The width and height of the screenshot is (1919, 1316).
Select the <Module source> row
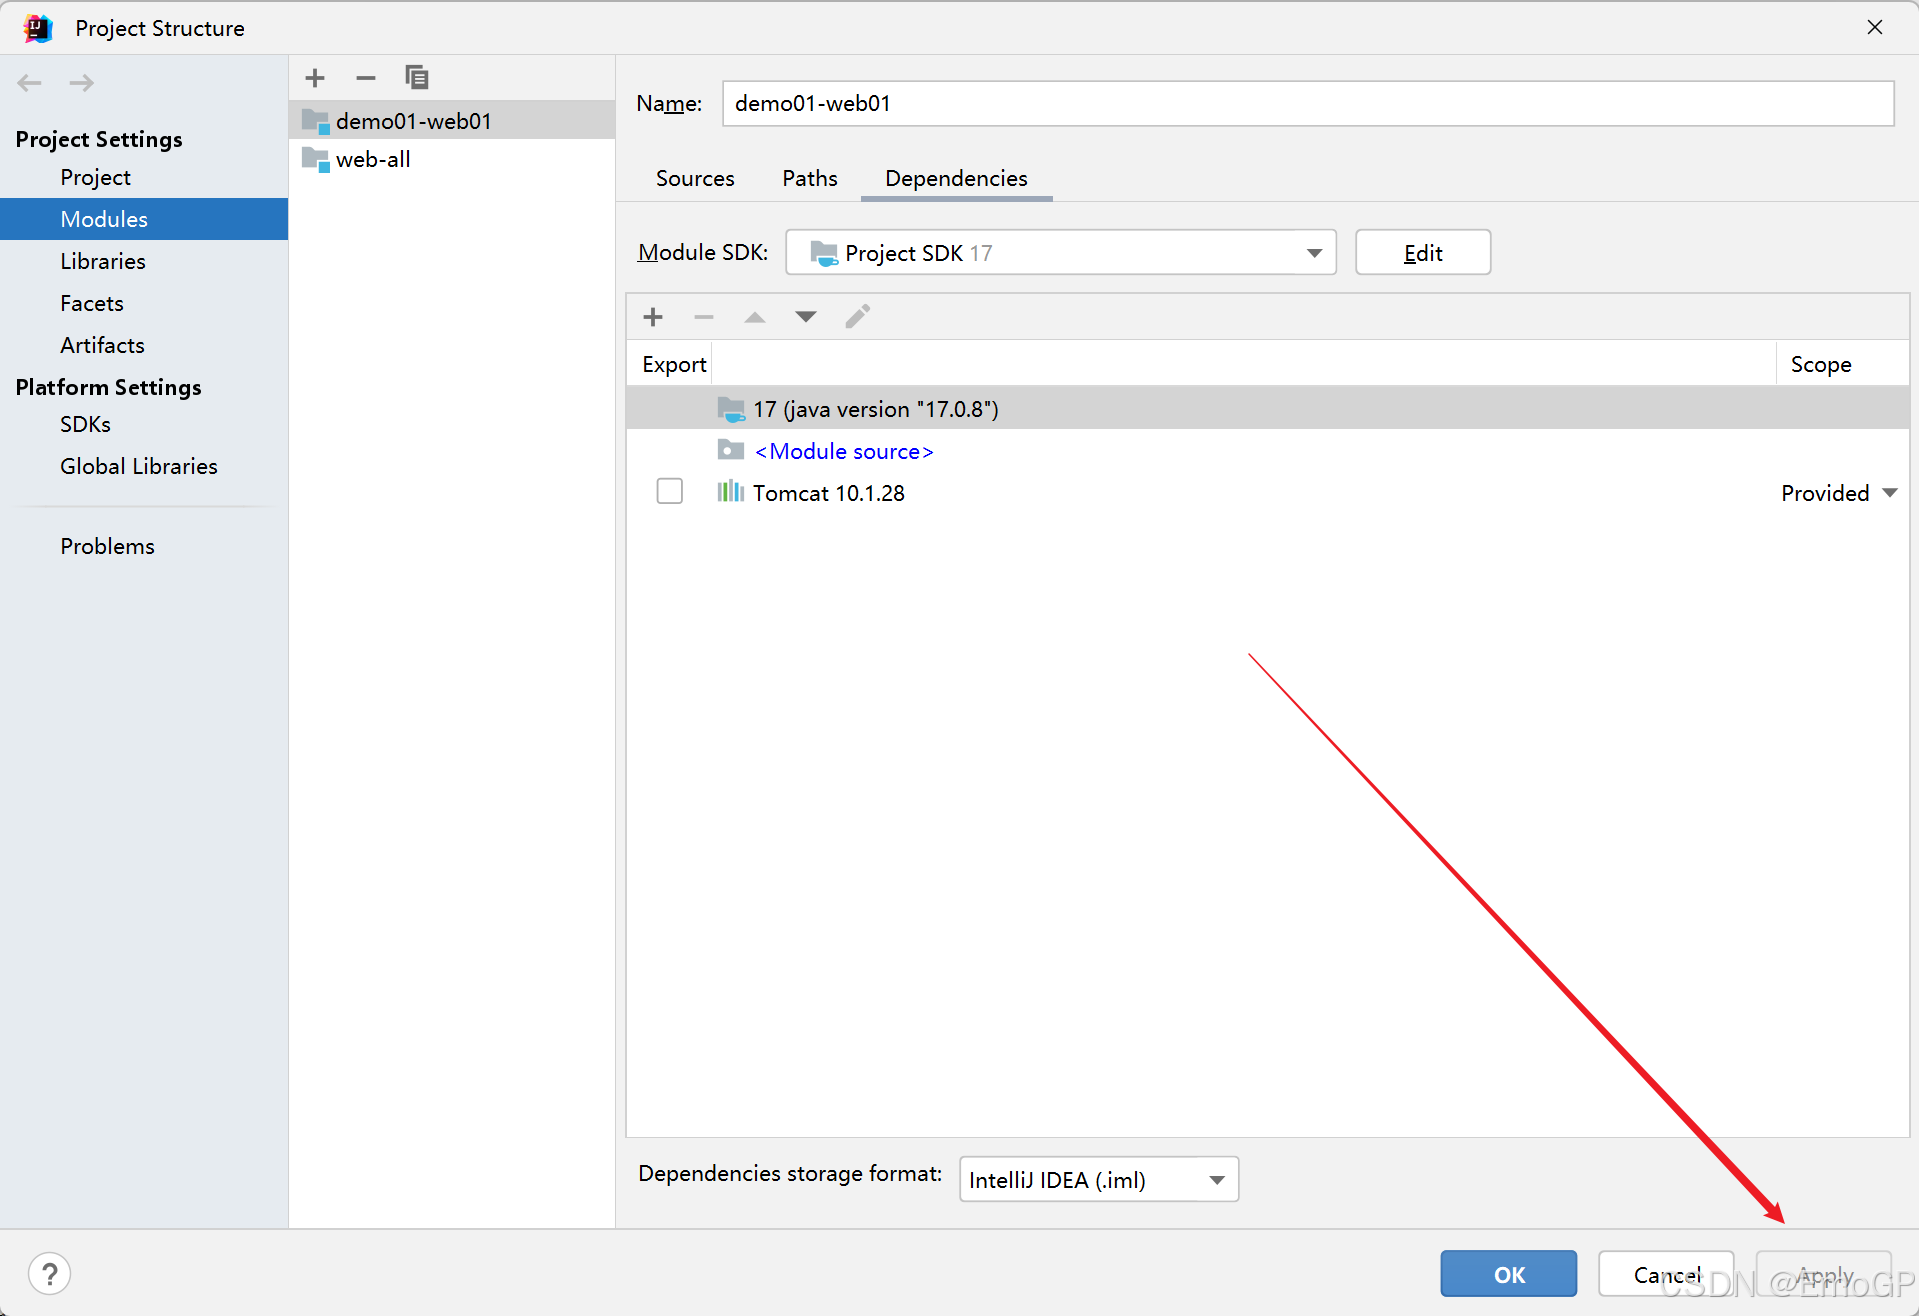(1268, 451)
